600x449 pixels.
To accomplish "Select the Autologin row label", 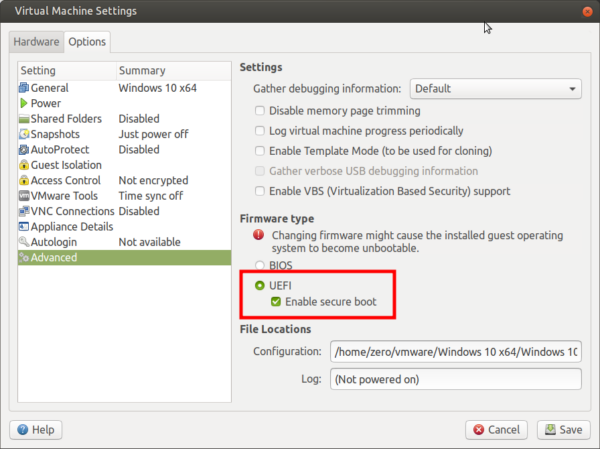I will tap(54, 242).
